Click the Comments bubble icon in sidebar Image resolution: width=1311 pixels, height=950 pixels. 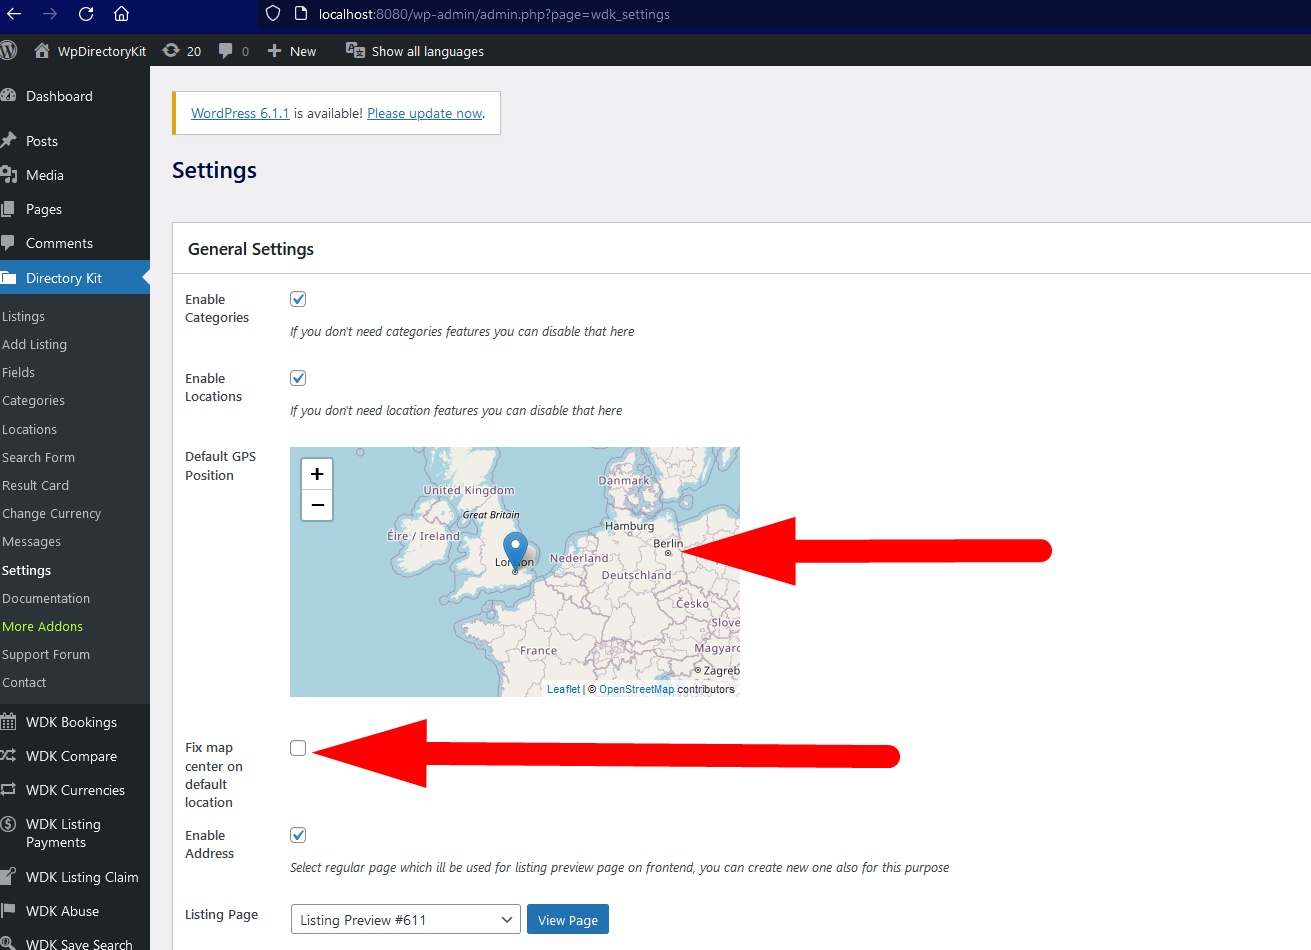tap(9, 243)
